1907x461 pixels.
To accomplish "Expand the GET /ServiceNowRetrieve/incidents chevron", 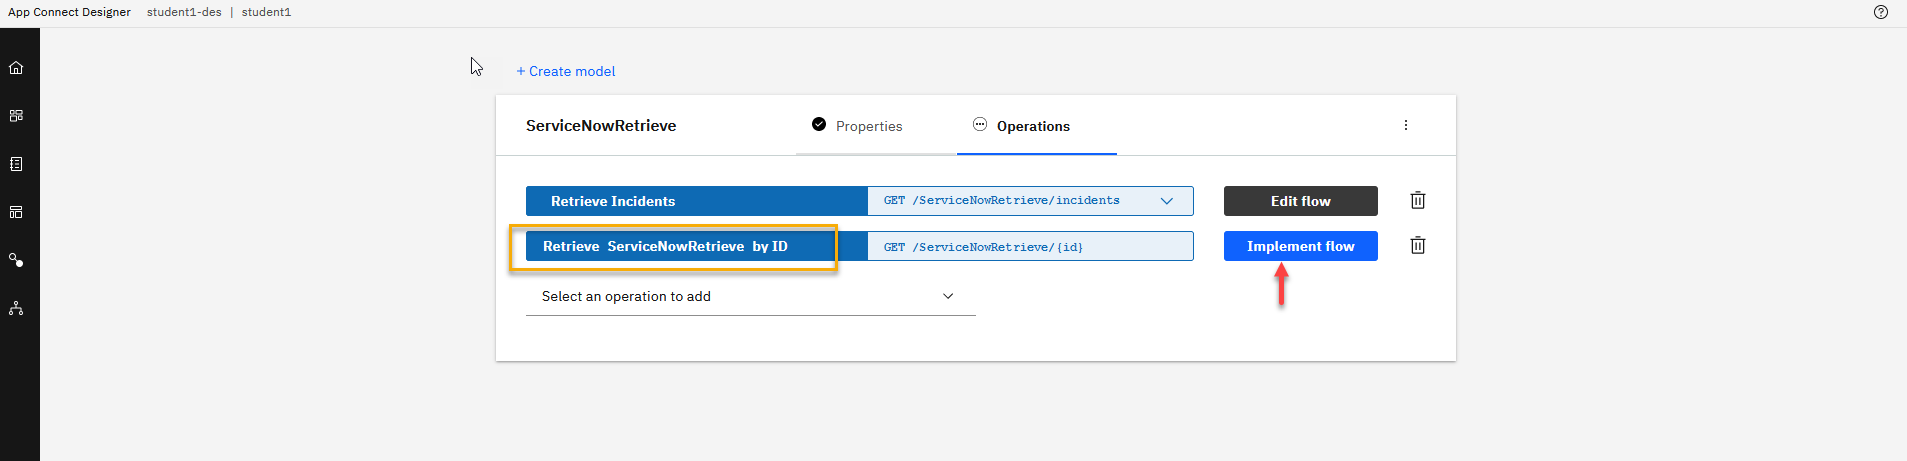I will pyautogui.click(x=1166, y=201).
